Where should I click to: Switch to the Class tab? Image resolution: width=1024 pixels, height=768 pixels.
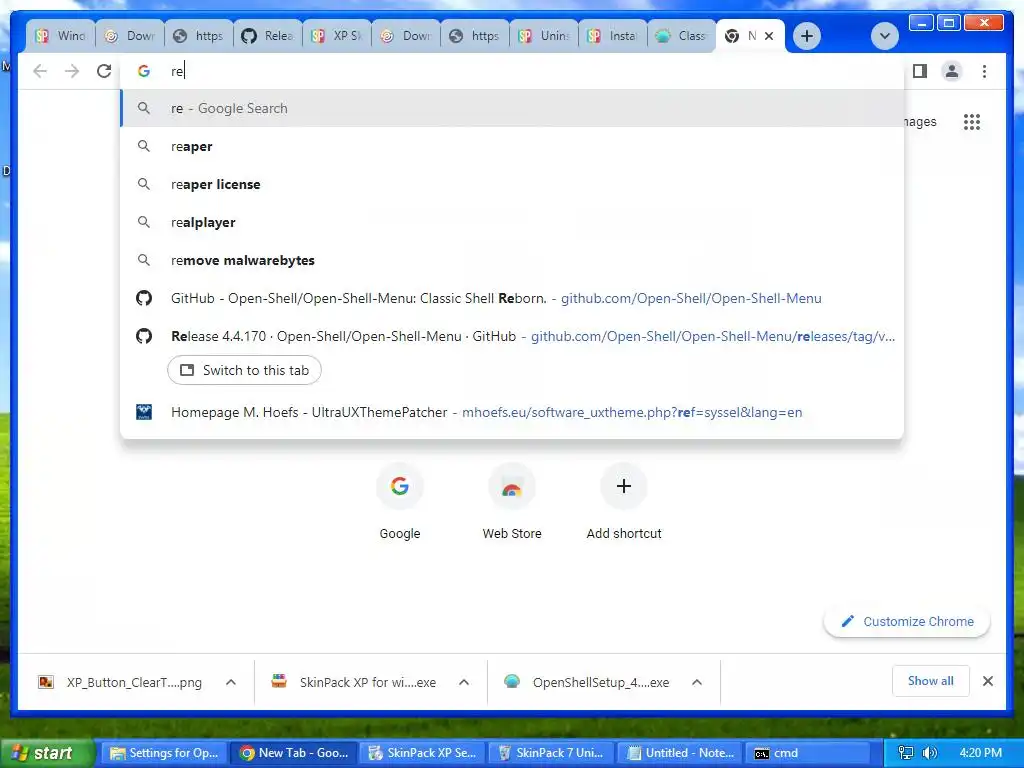pos(681,36)
